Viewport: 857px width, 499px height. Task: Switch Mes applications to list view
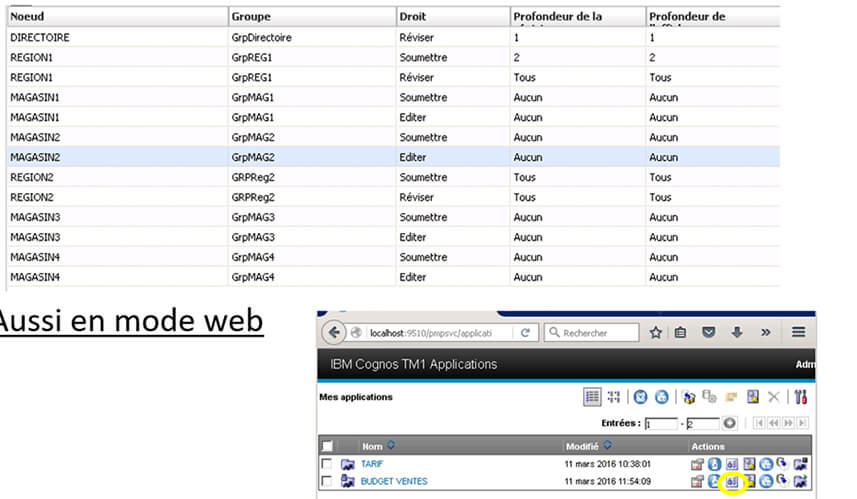(x=592, y=397)
